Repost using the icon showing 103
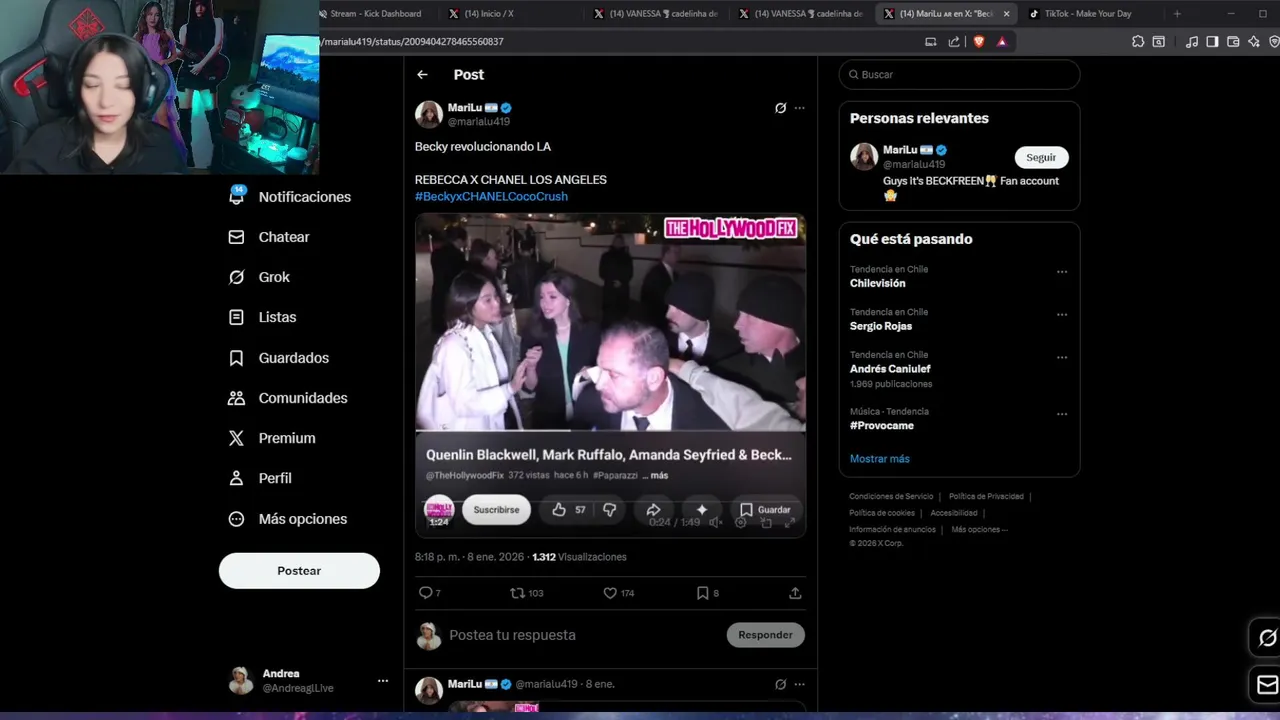Viewport: 1280px width, 720px height. coord(526,593)
